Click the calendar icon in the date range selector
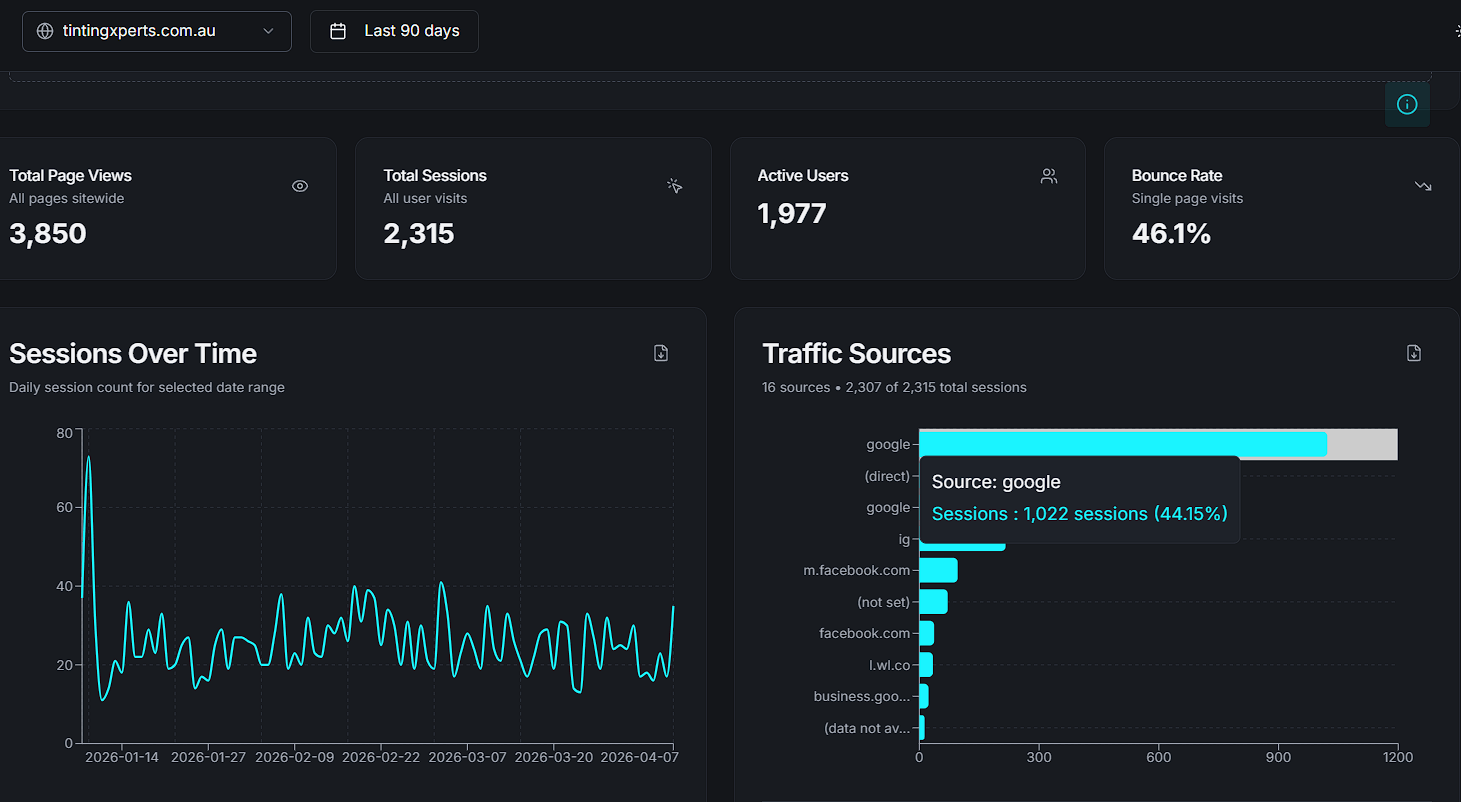This screenshot has height=802, width=1461. 338,31
